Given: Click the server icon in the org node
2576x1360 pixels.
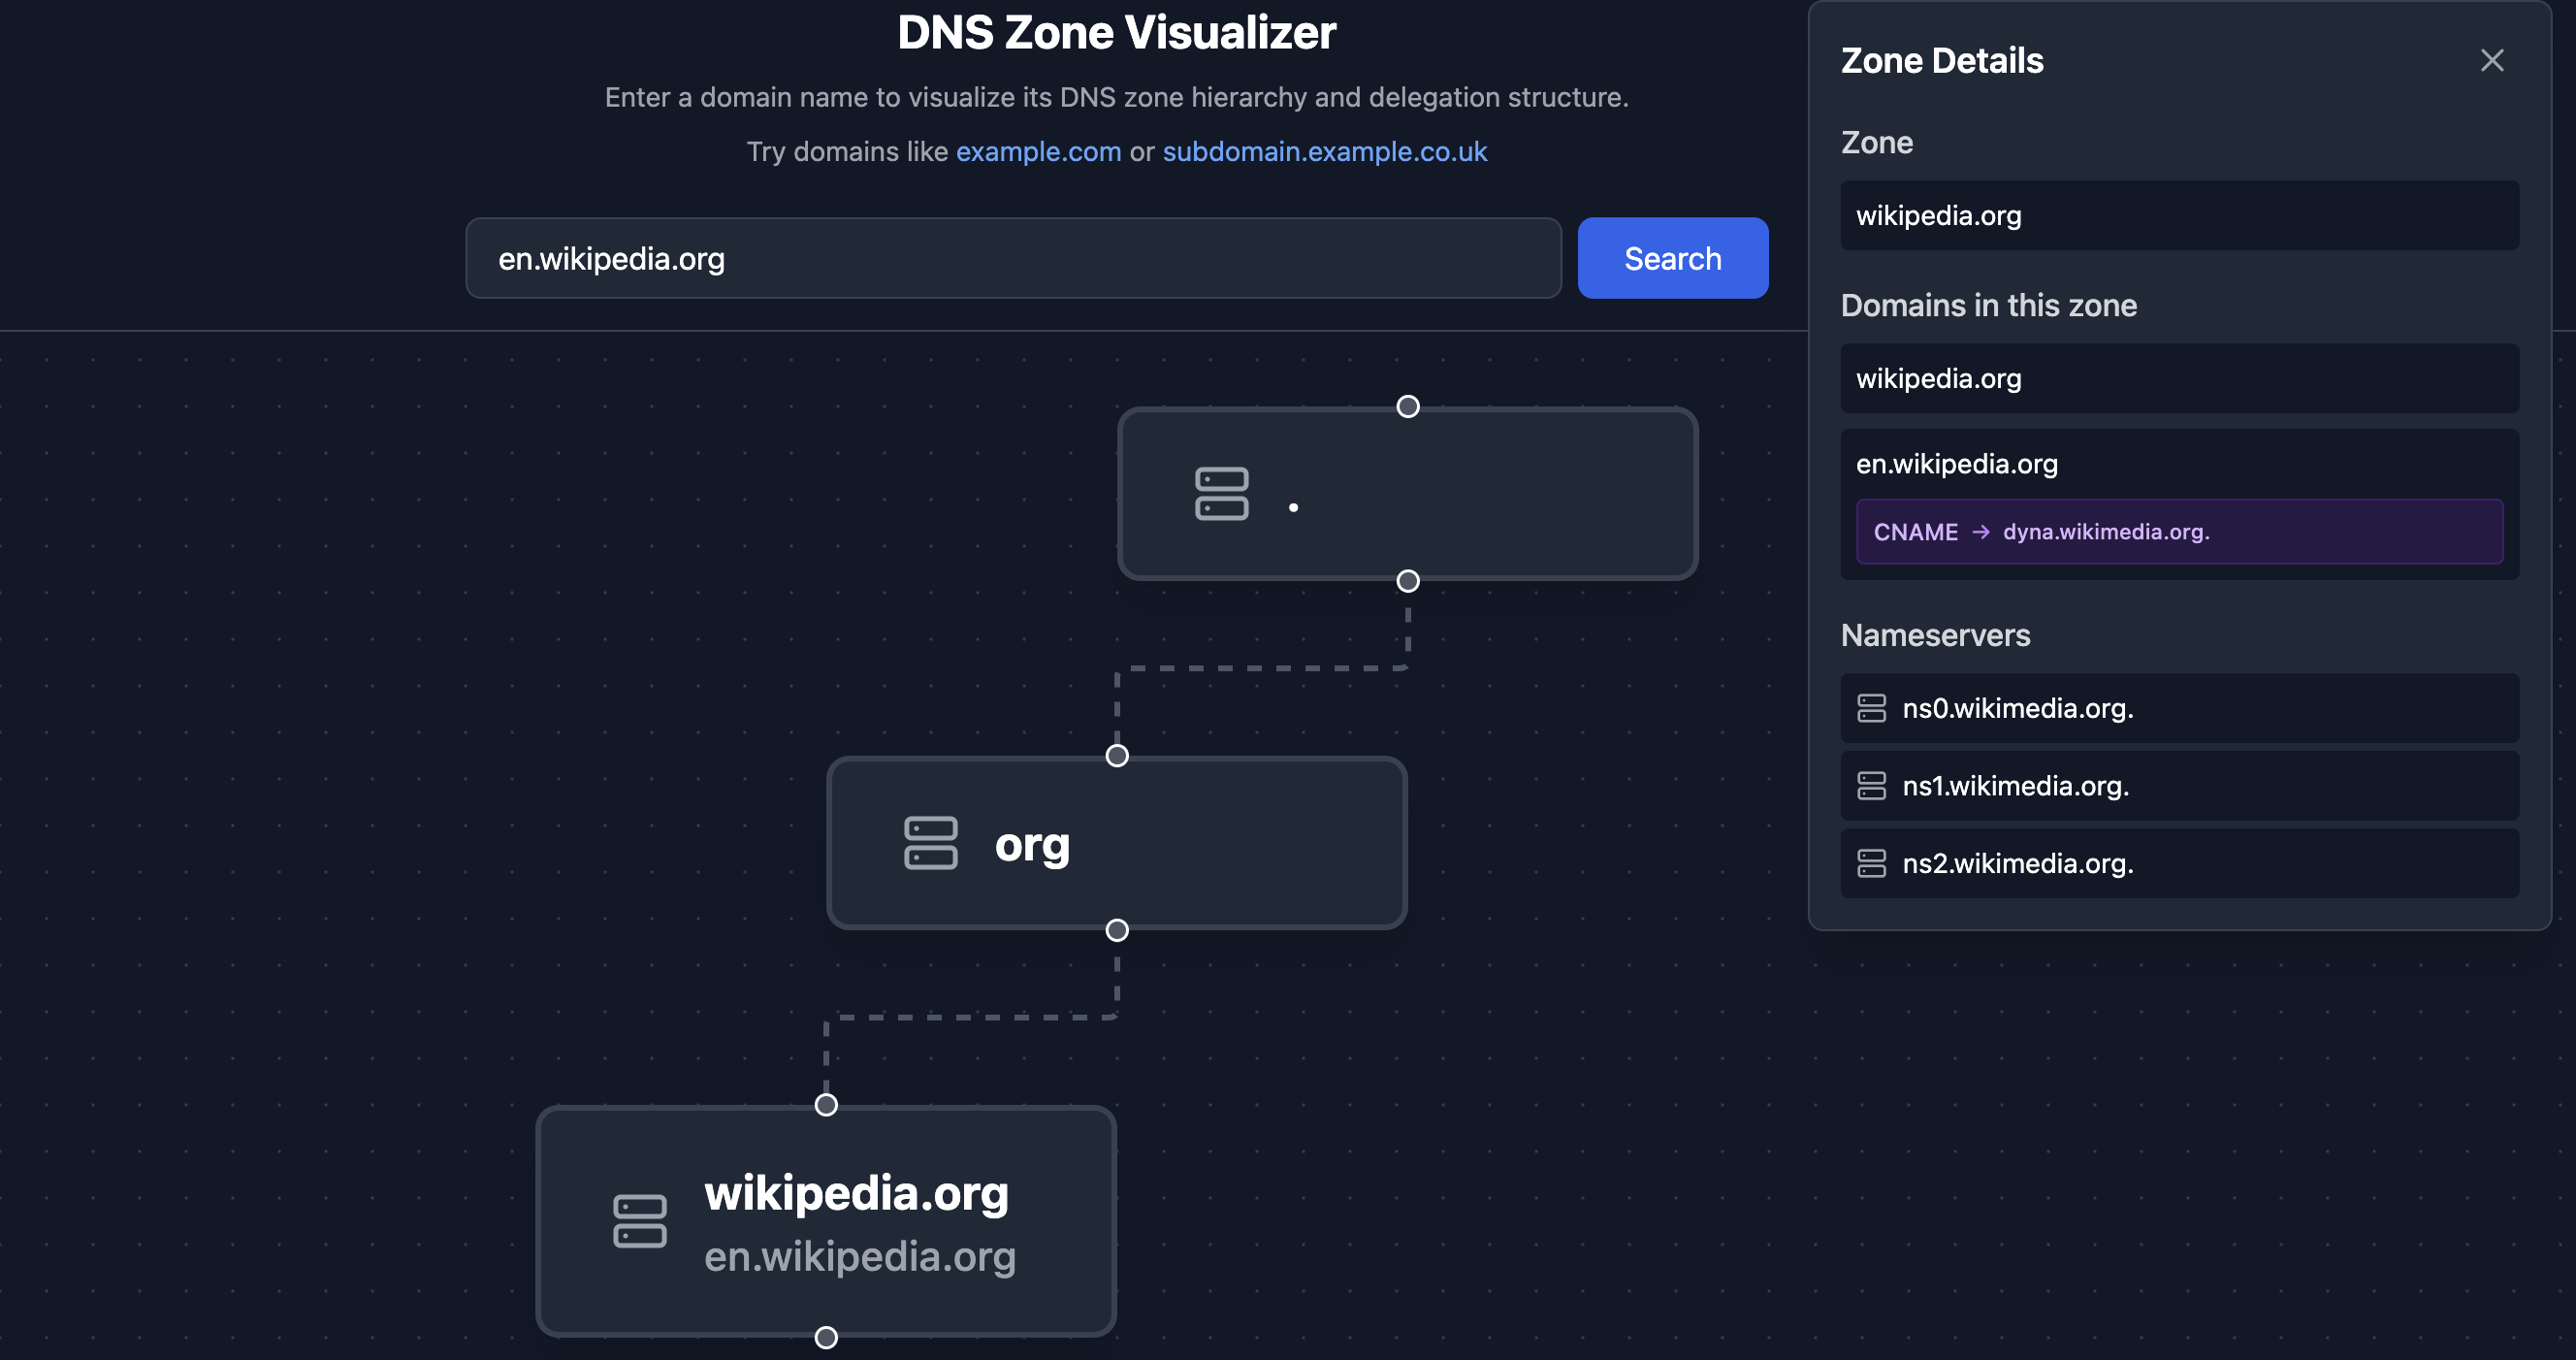Looking at the screenshot, I should (932, 843).
